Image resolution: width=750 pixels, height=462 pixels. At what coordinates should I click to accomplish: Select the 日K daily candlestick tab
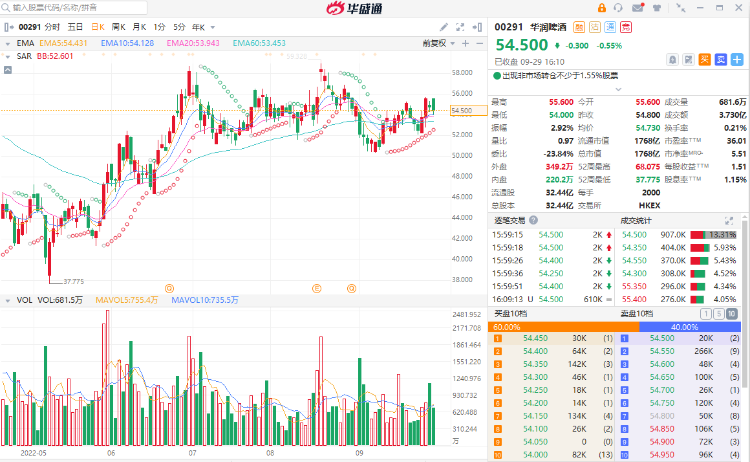coord(98,27)
